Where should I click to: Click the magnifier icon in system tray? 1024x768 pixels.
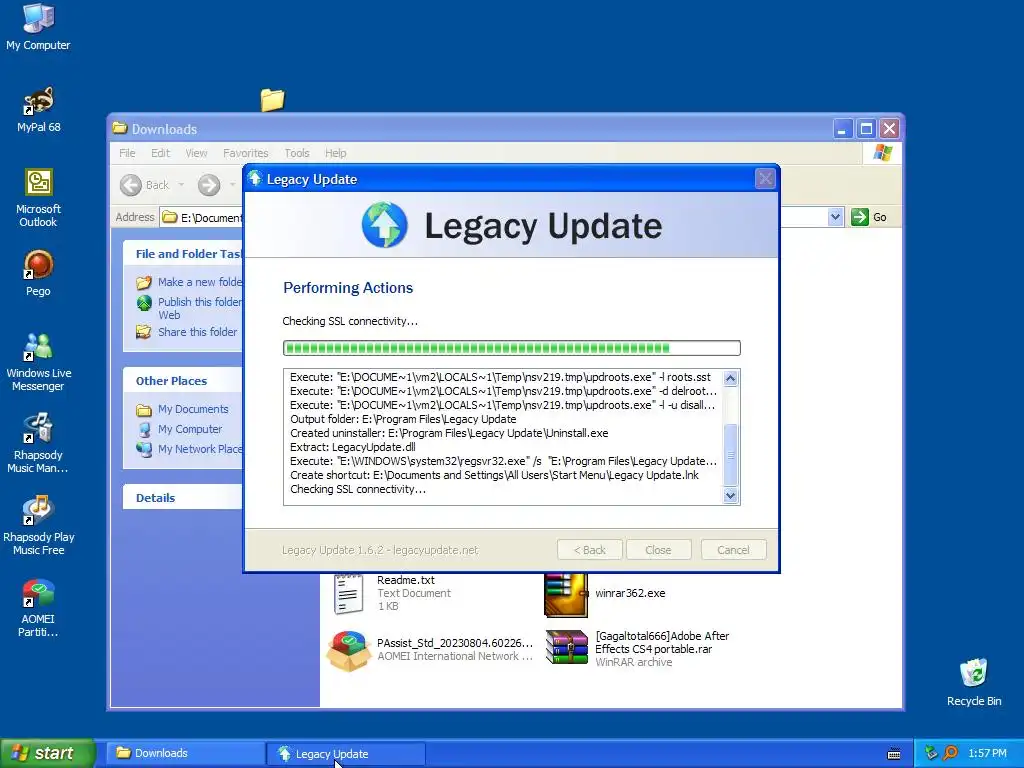point(950,753)
